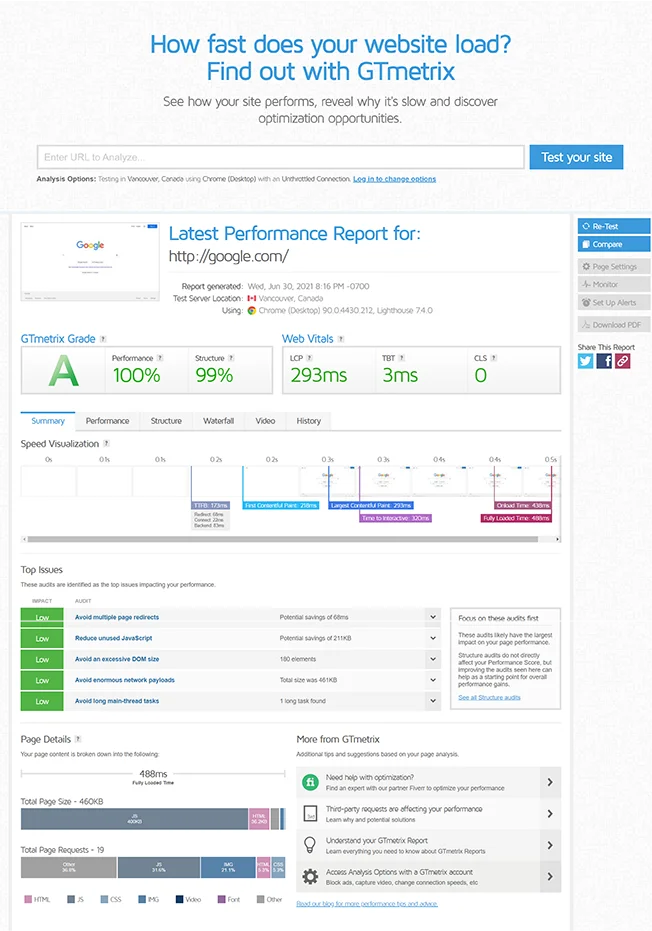Click Page Details help icon

[x=78, y=739]
